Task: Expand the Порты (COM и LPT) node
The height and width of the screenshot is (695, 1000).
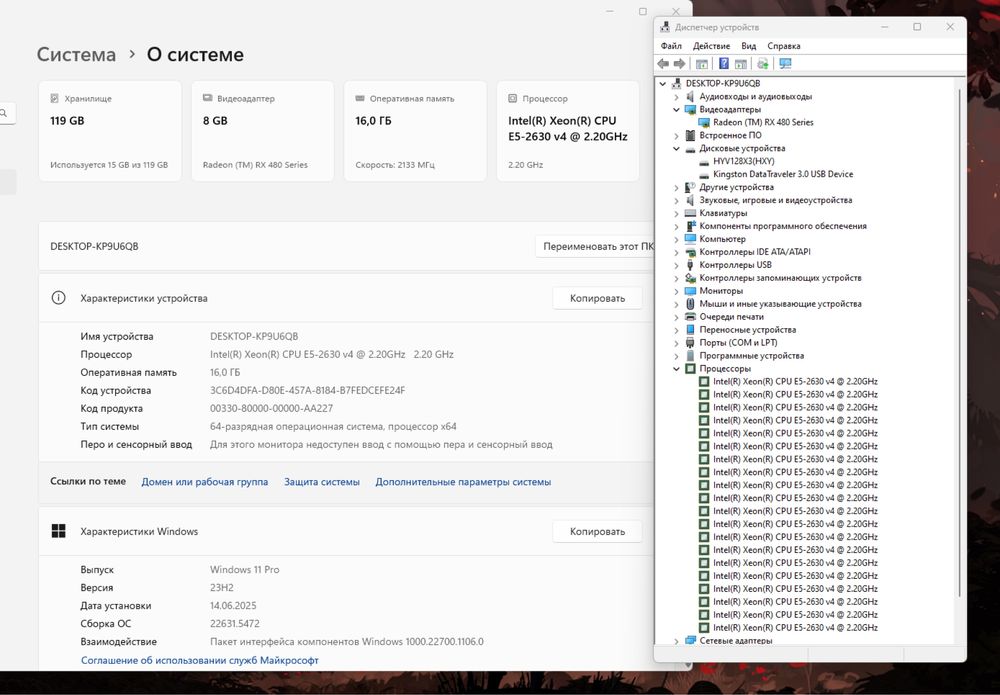Action: coord(677,342)
